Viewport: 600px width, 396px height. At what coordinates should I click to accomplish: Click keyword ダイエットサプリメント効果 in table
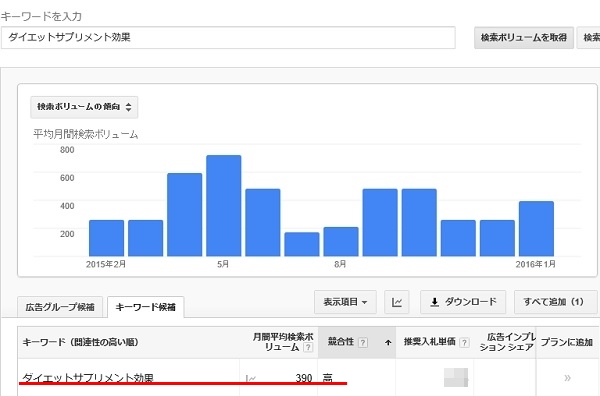click(x=88, y=378)
